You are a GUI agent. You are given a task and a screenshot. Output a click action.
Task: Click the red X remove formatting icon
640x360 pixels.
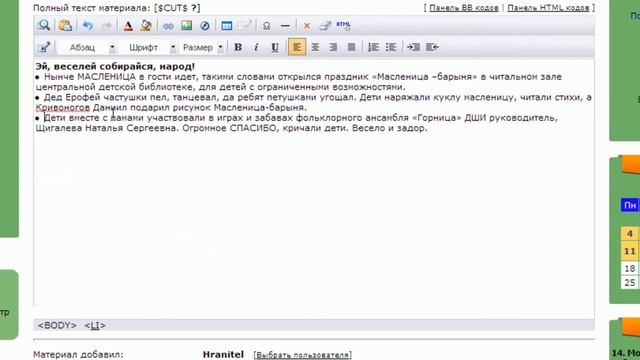tap(307, 26)
